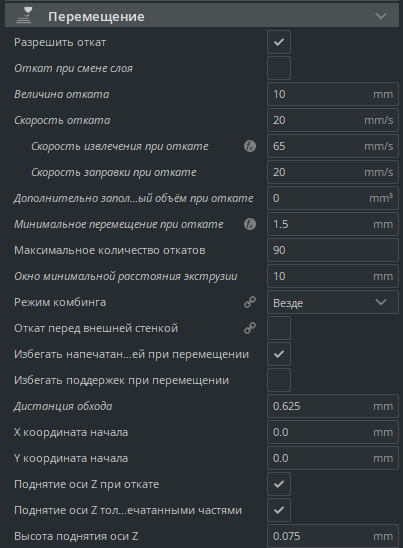Screen dimensions: 403x548
Task: Focus the Дистанция обхода value field
Action: 333,406
